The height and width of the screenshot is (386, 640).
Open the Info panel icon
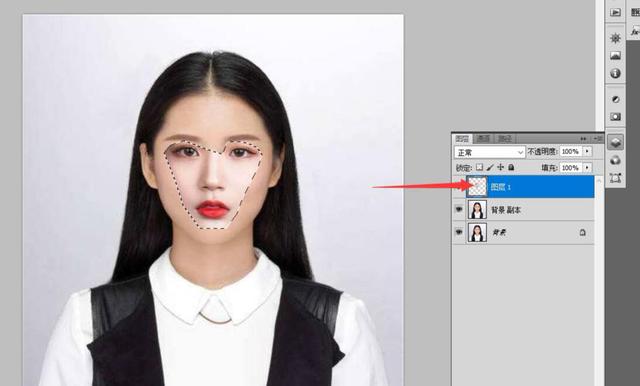point(615,73)
